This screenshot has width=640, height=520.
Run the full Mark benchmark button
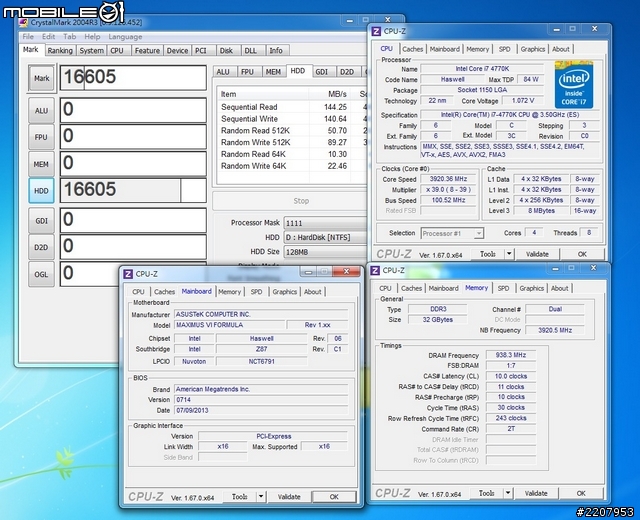(x=41, y=78)
